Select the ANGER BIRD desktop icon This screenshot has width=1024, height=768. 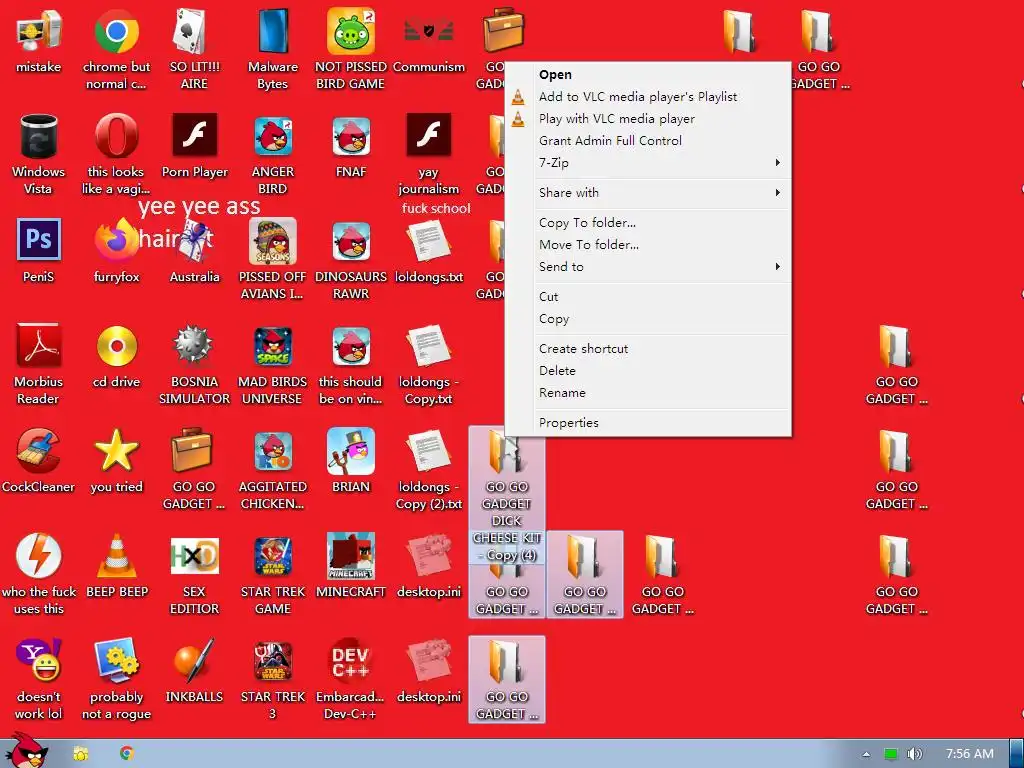(272, 154)
